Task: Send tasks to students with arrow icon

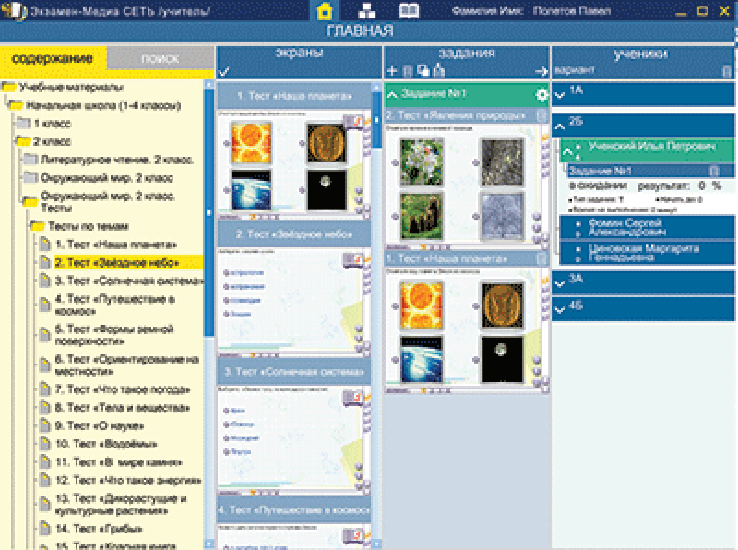Action: pos(542,72)
